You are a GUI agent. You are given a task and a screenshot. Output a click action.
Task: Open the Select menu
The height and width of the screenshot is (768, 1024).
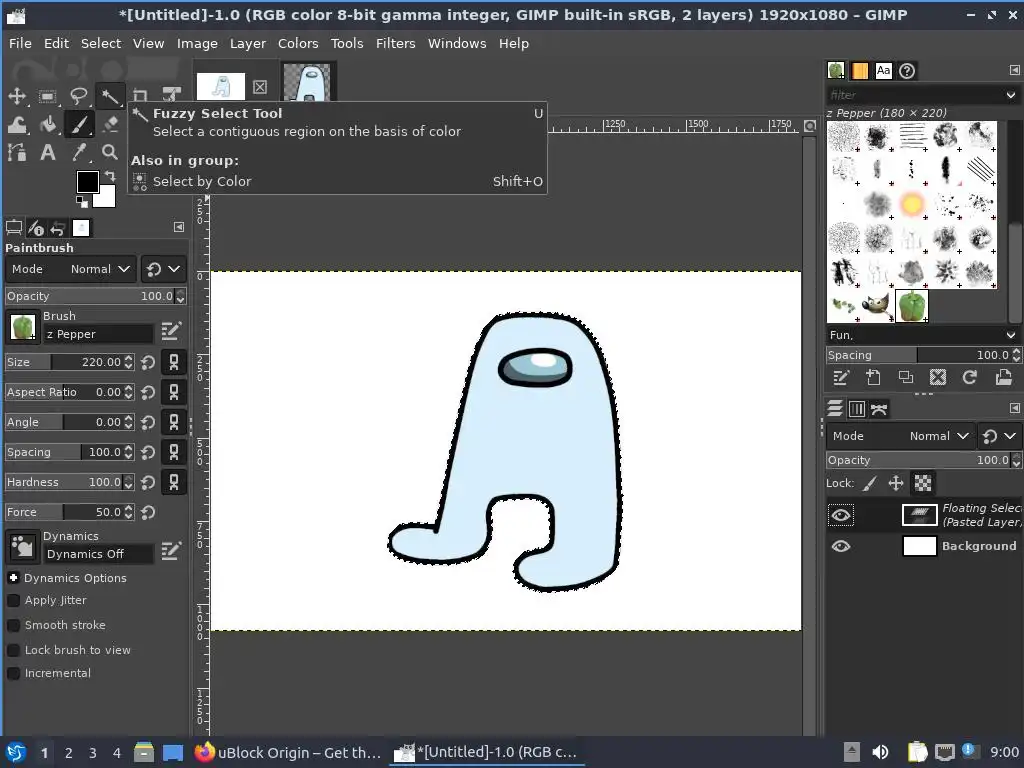(101, 44)
